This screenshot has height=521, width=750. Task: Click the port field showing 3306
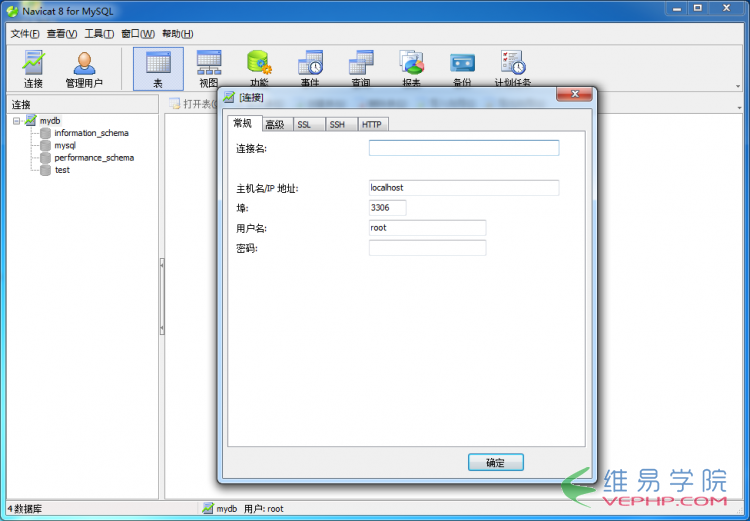[387, 208]
